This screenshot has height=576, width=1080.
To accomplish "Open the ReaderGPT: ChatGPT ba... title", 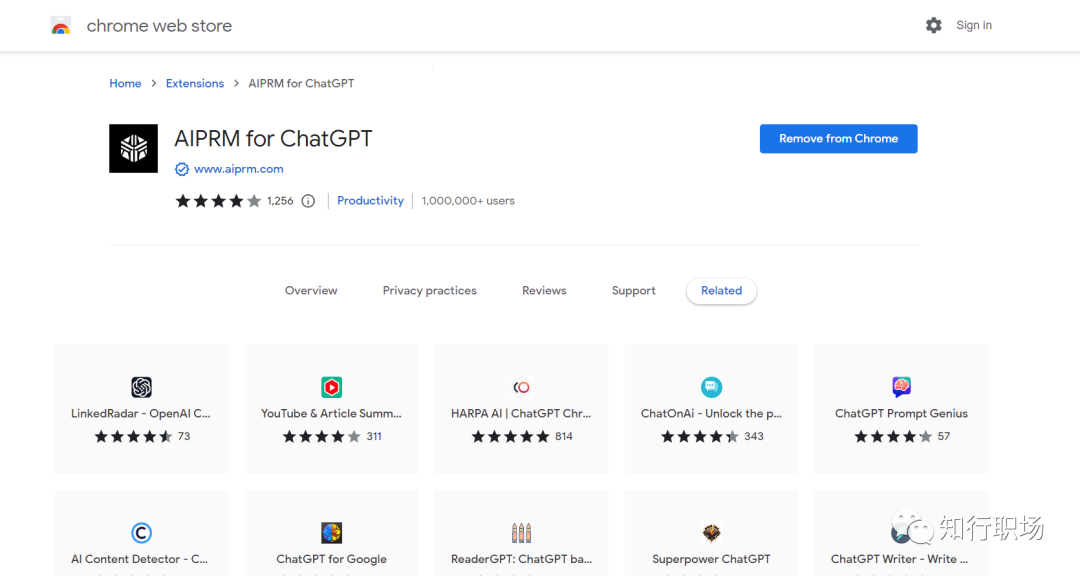I will point(521,559).
